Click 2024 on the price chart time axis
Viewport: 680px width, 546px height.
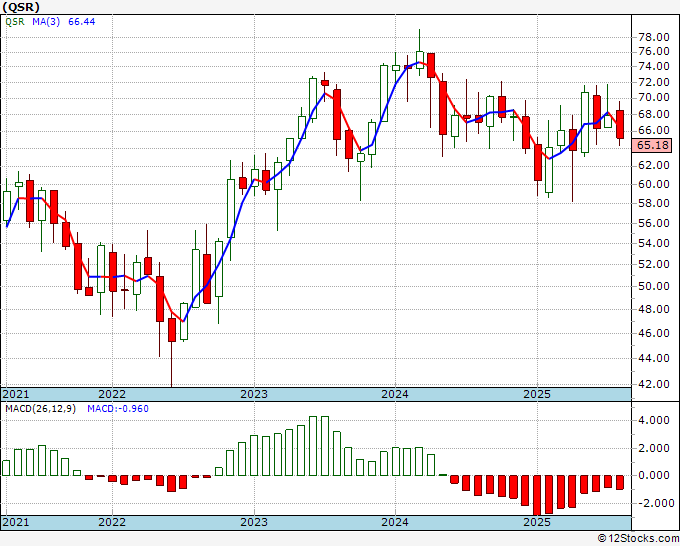point(395,394)
